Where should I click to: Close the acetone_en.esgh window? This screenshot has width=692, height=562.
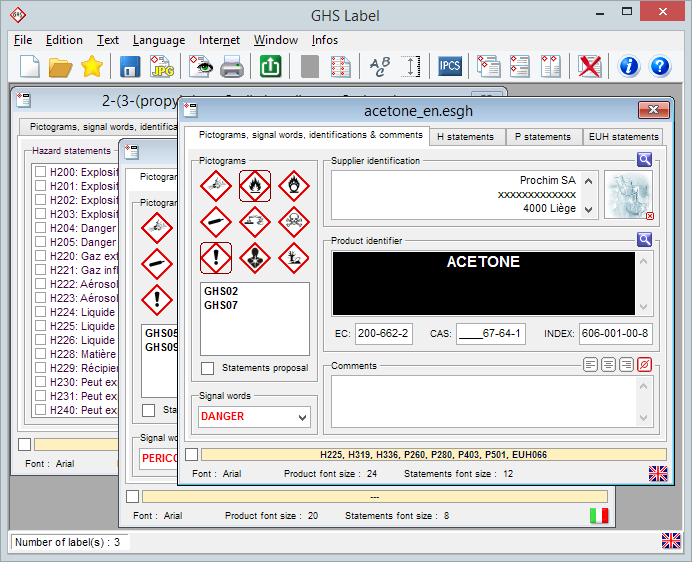(x=654, y=110)
